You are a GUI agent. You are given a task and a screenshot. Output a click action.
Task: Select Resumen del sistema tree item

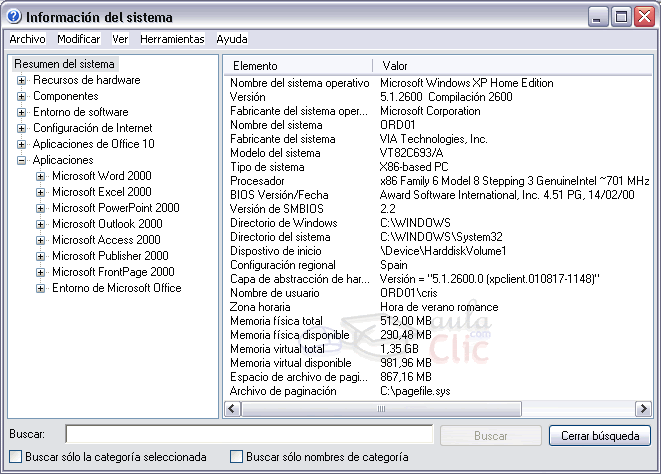tap(64, 64)
